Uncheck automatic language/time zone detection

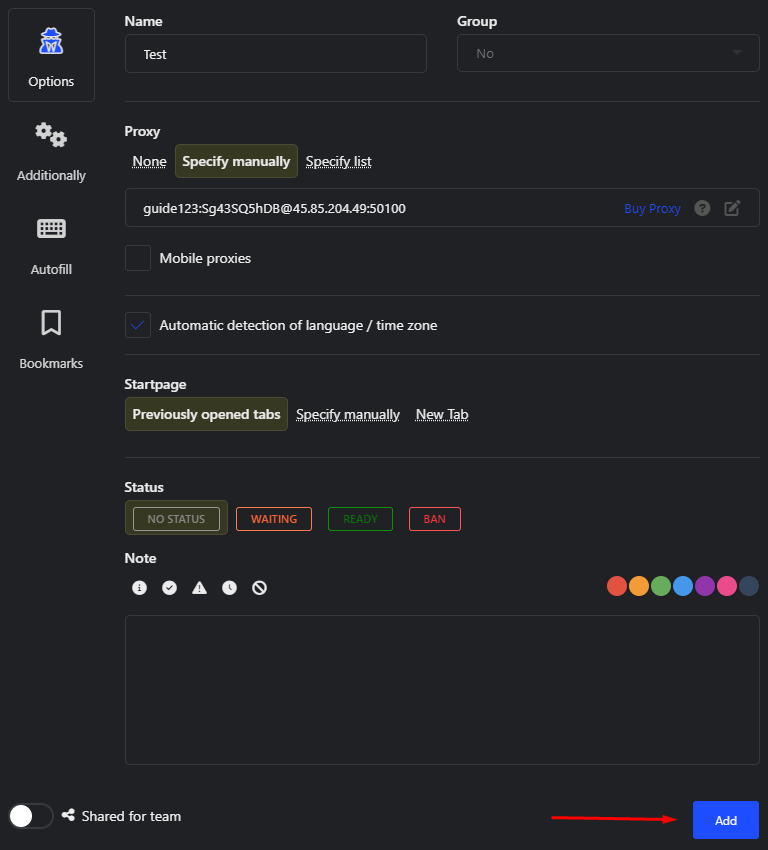point(138,325)
